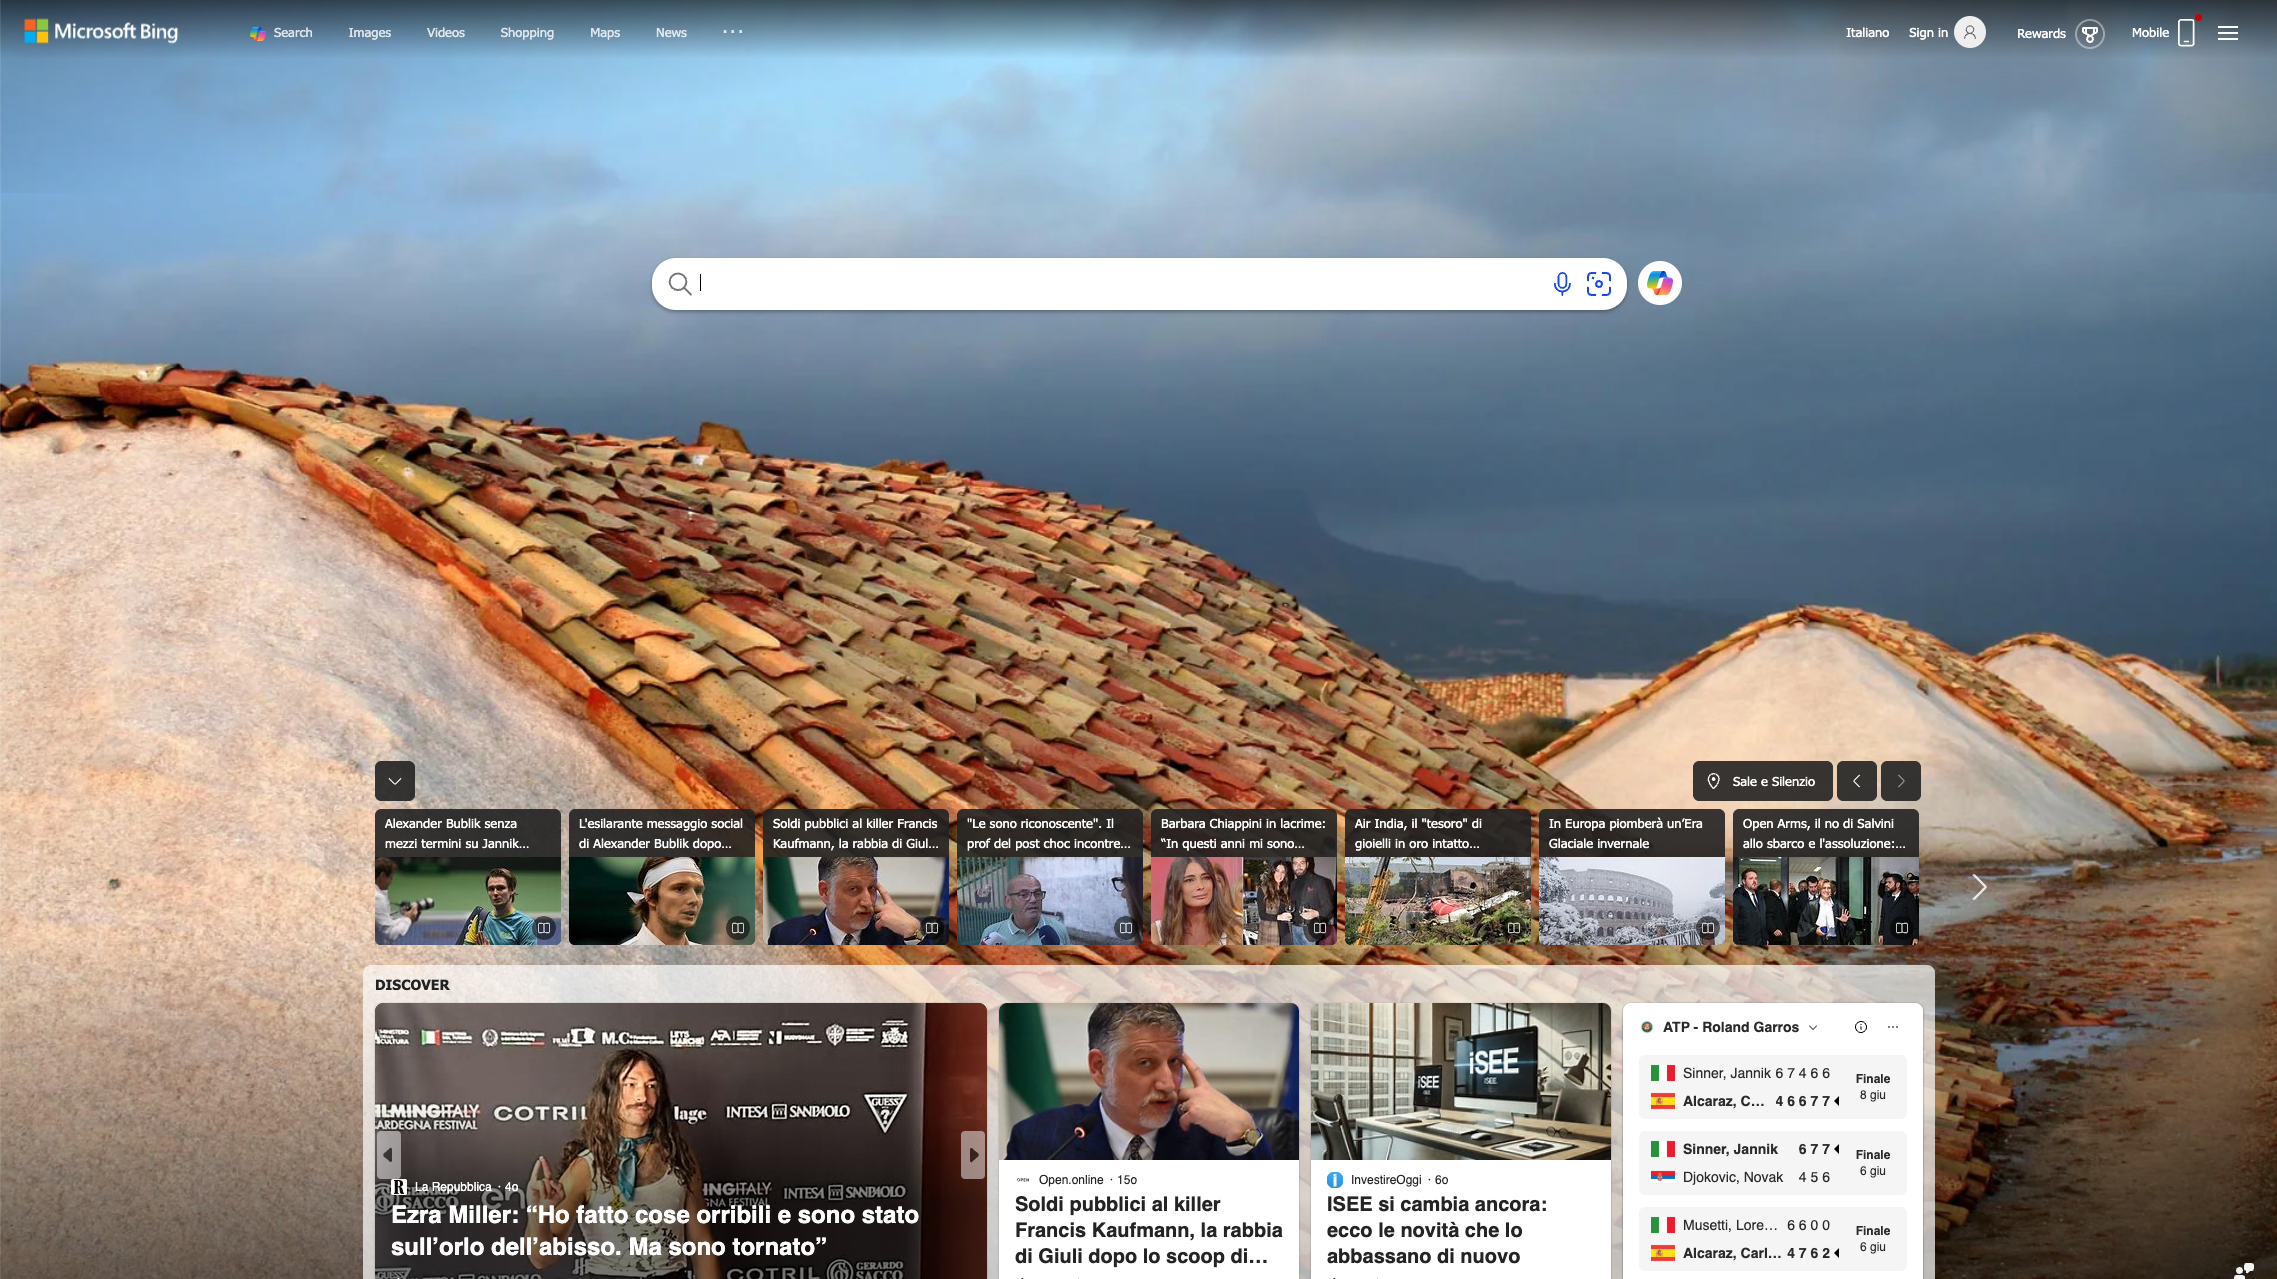The image size is (2277, 1279).
Task: Show previous background image
Action: (1857, 781)
